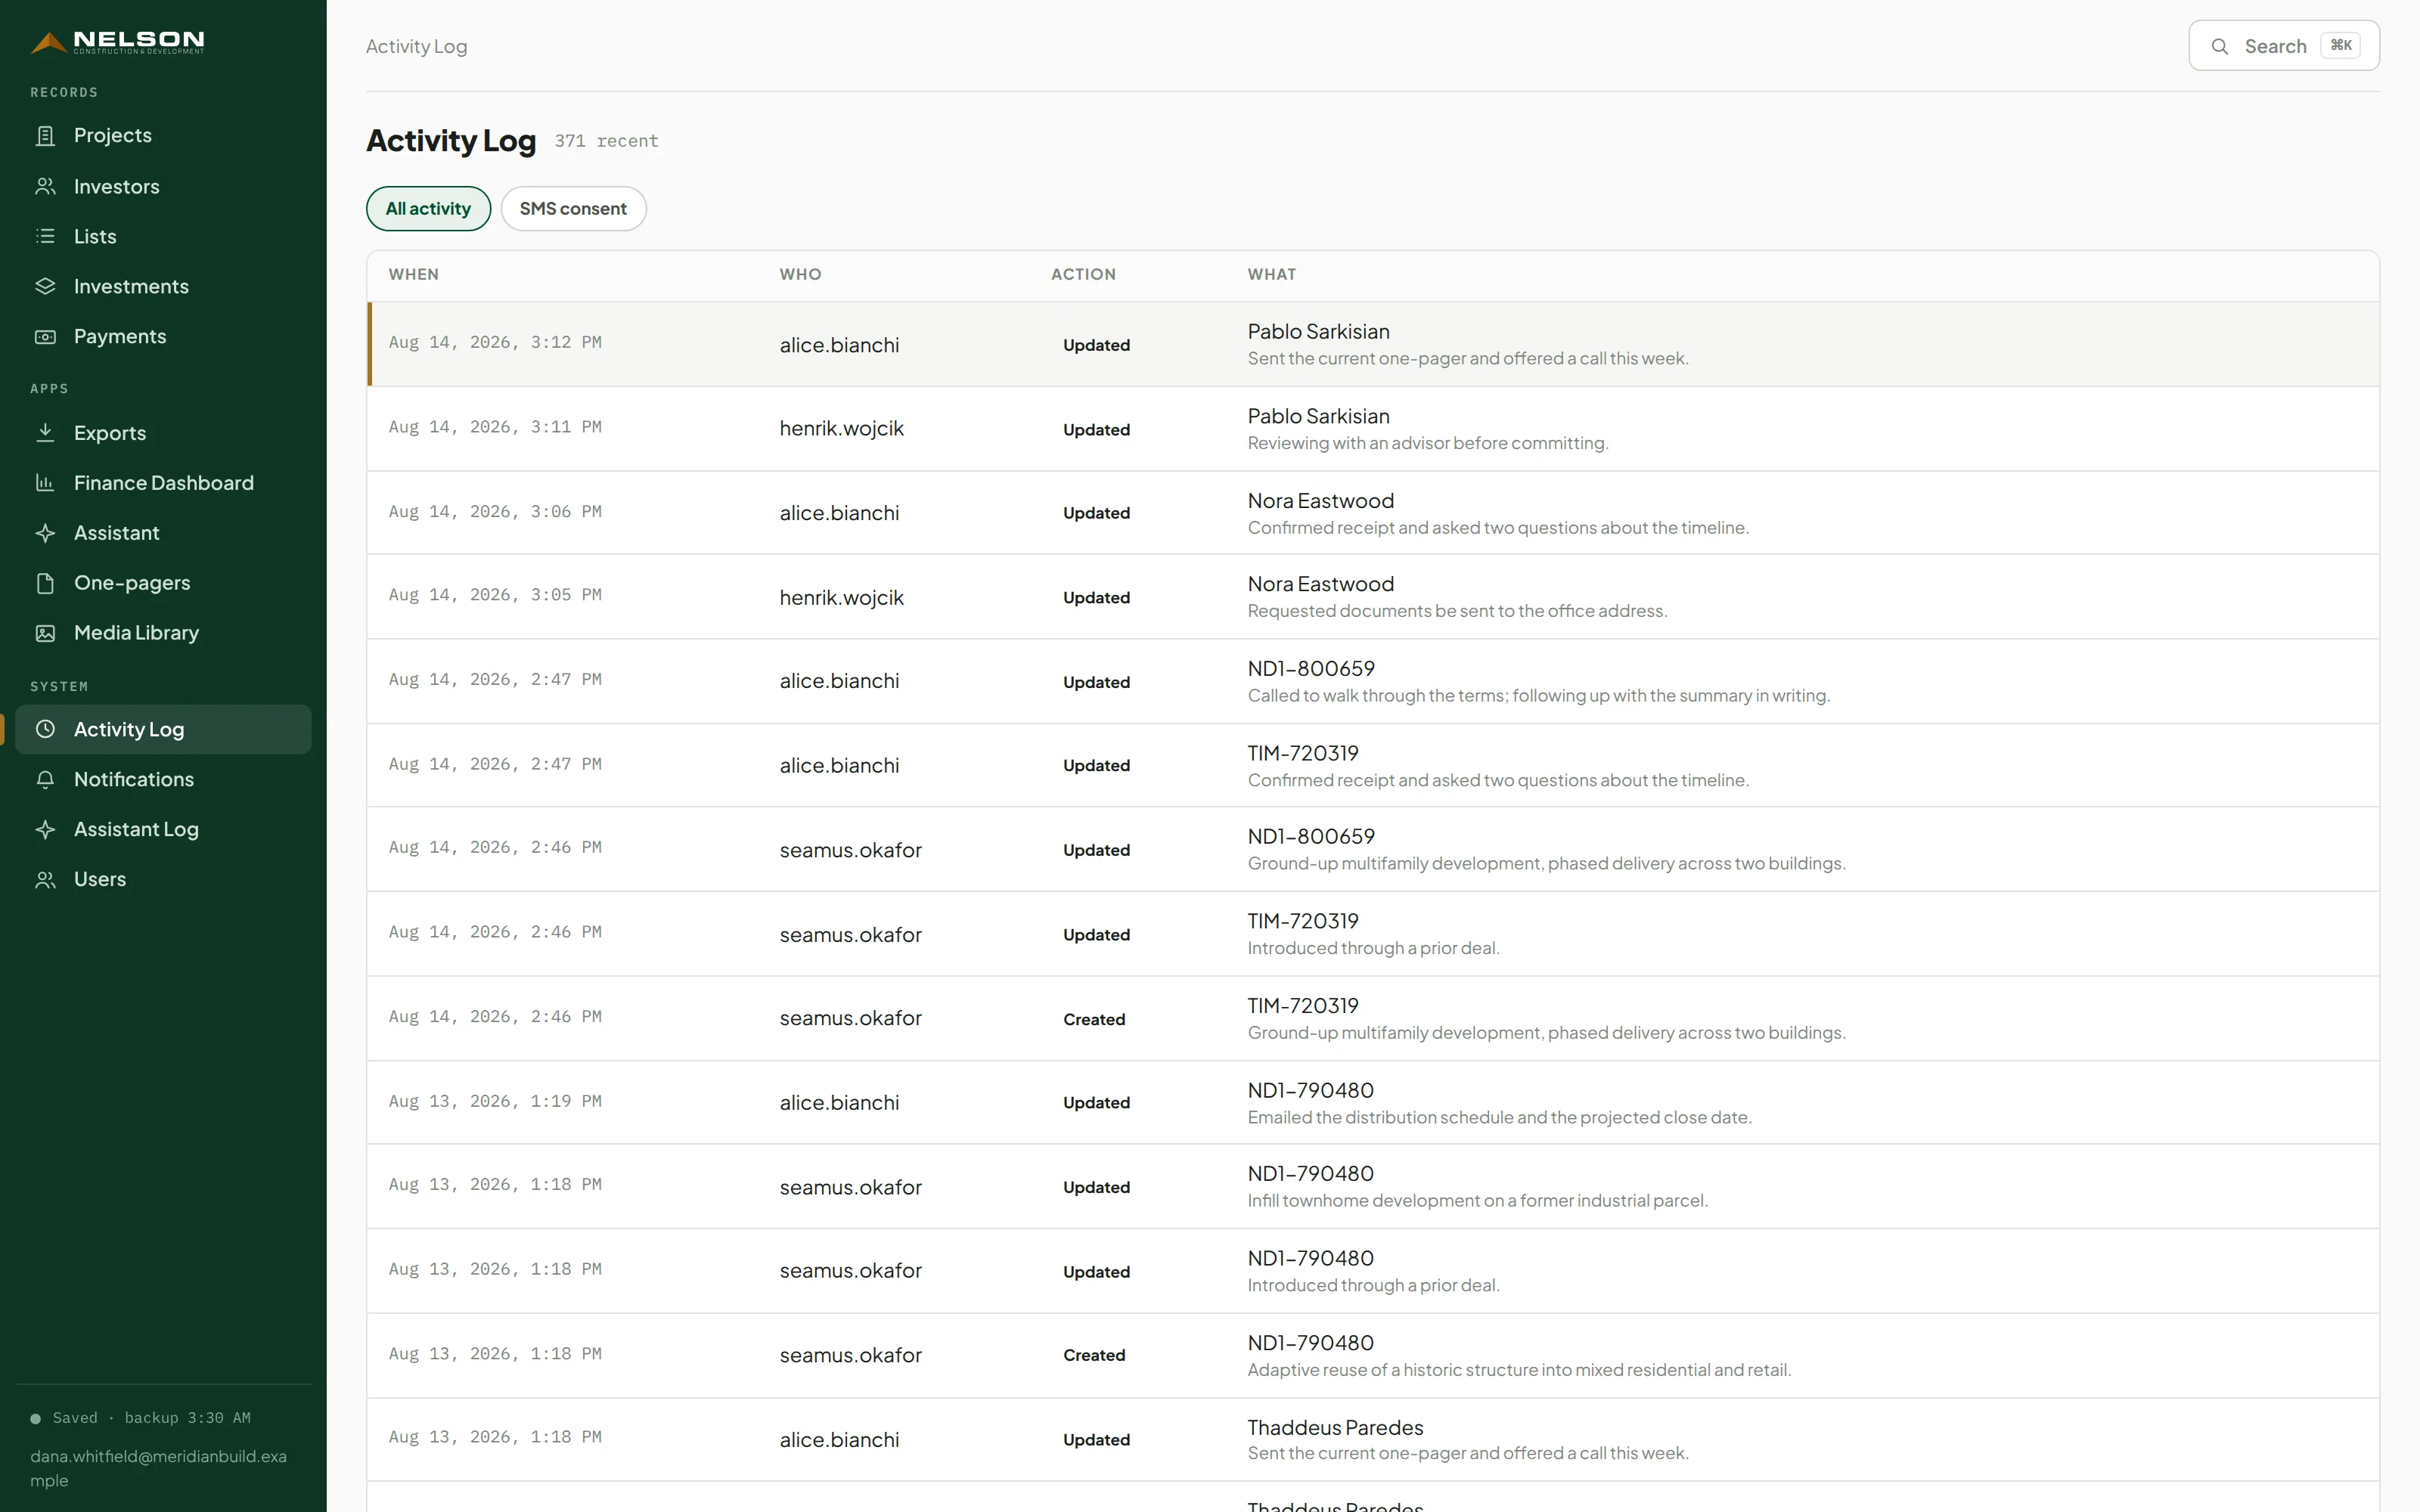
Task: Click the Users people icon
Action: [45, 879]
